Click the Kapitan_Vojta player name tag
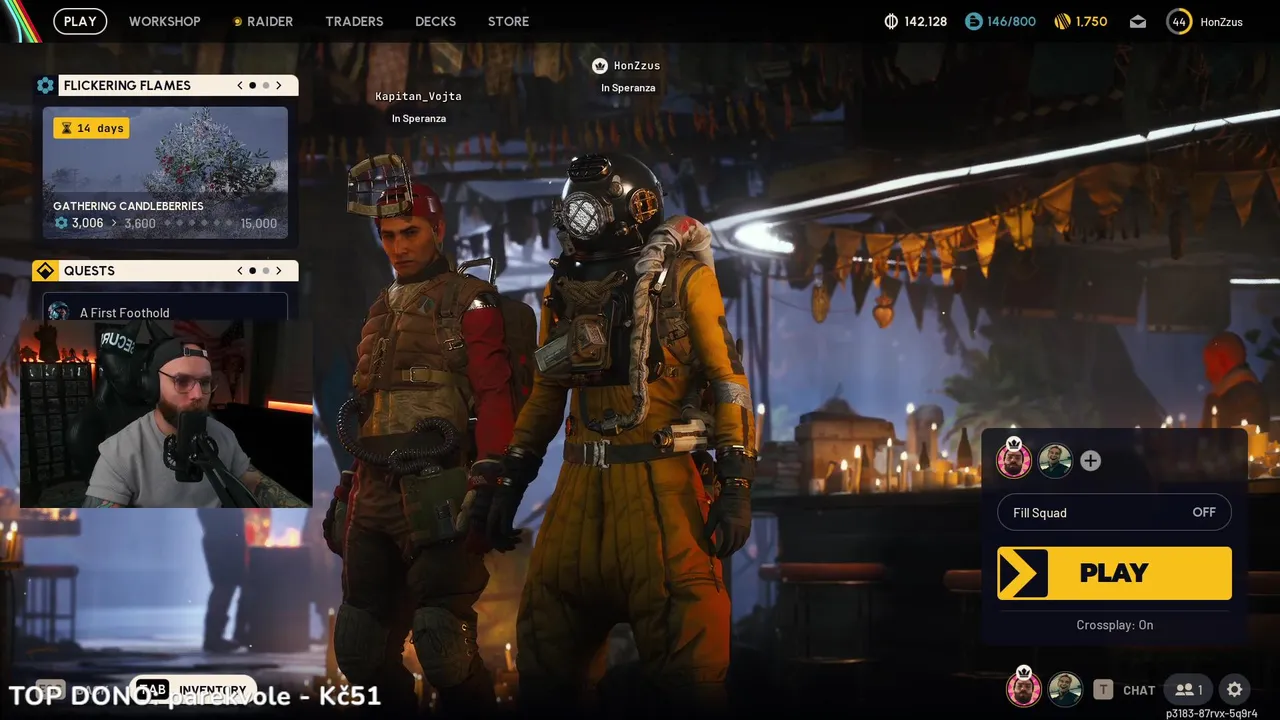Image resolution: width=1280 pixels, height=720 pixels. click(418, 96)
